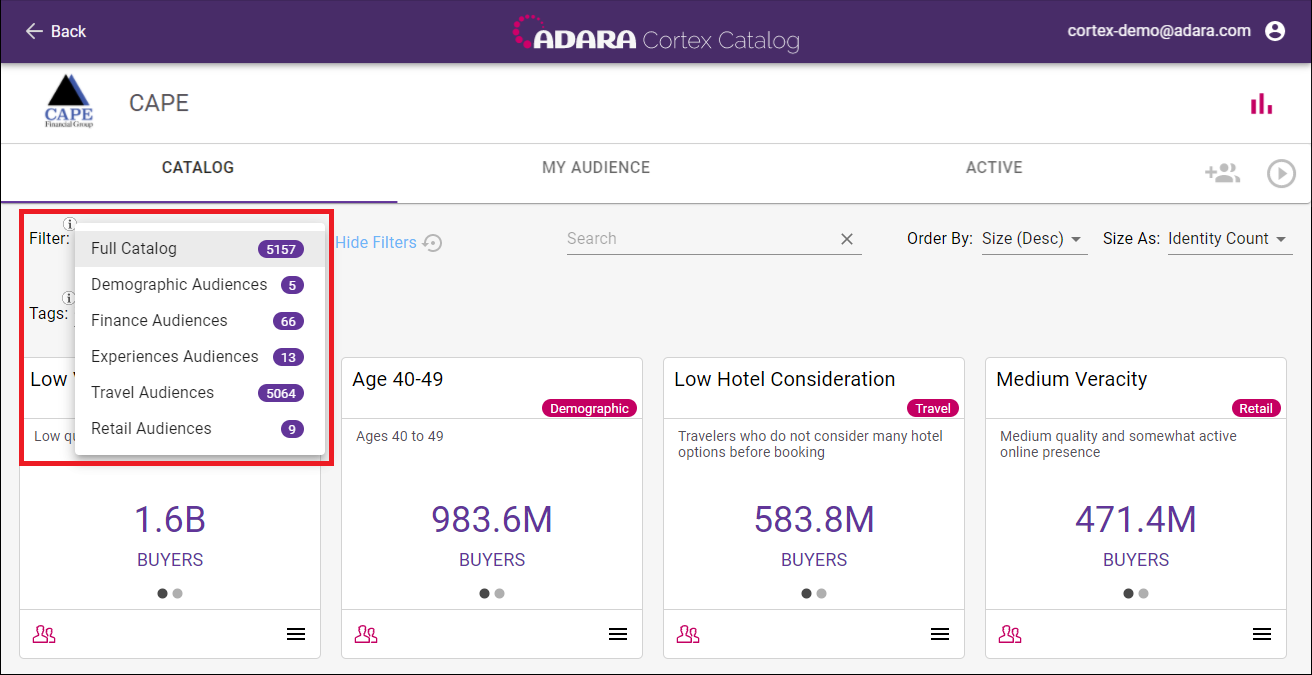Click the 583.8M buyers value
This screenshot has height=675, width=1312.
pos(814,520)
